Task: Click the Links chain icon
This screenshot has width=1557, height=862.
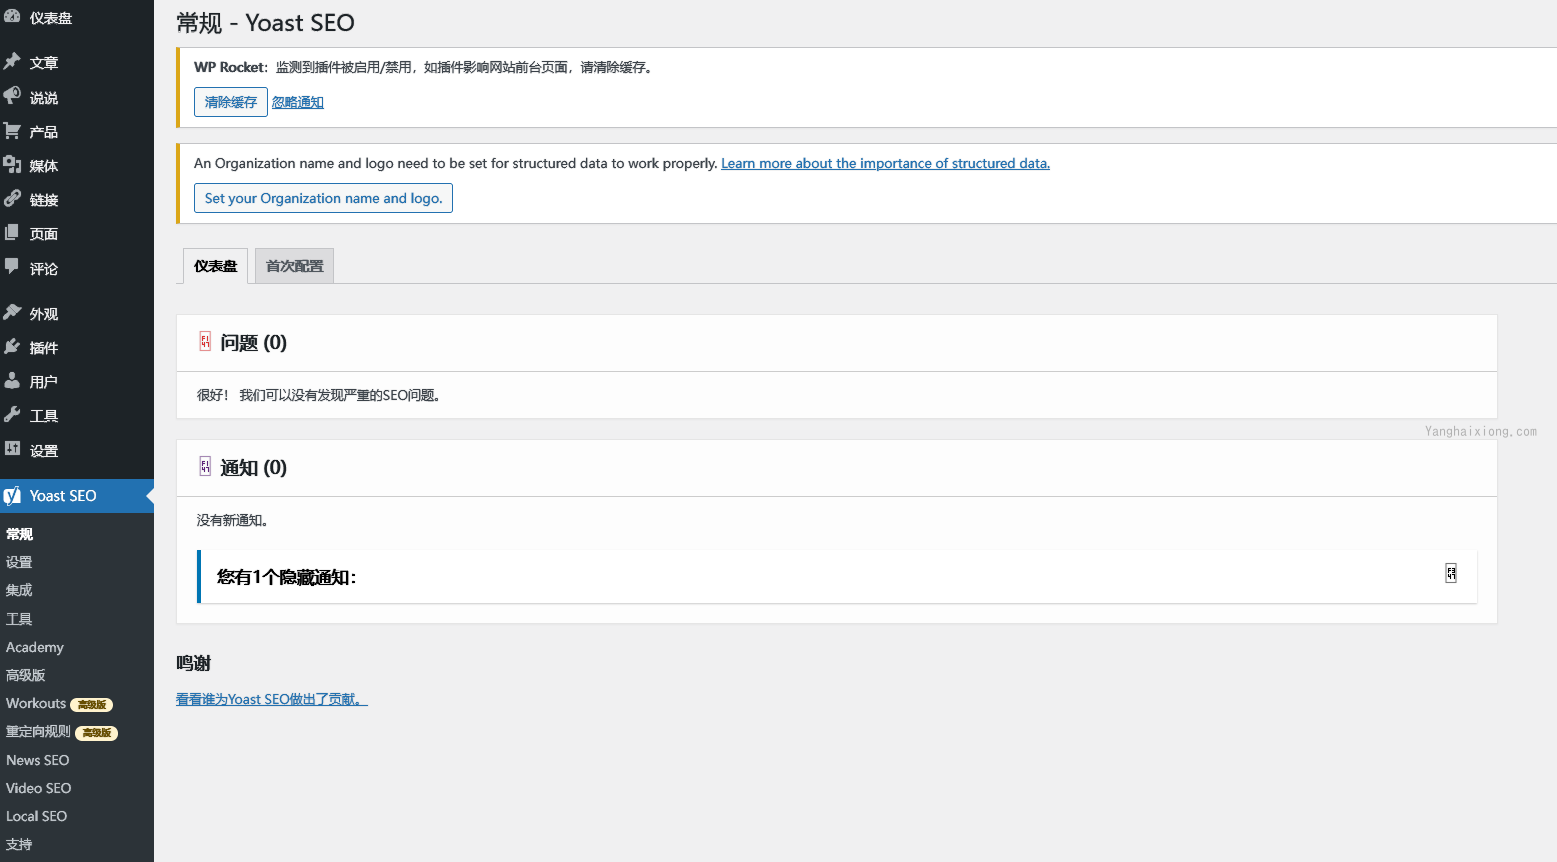Action: (x=12, y=199)
